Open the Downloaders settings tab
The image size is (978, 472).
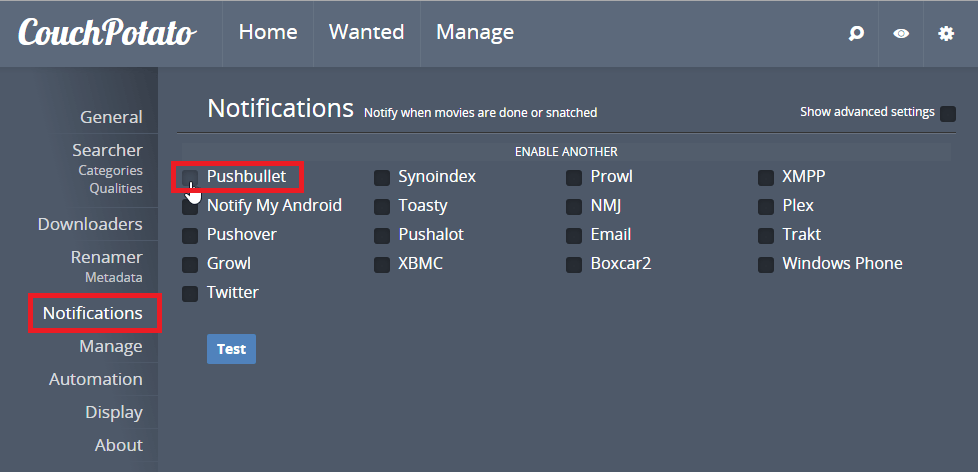pos(90,224)
